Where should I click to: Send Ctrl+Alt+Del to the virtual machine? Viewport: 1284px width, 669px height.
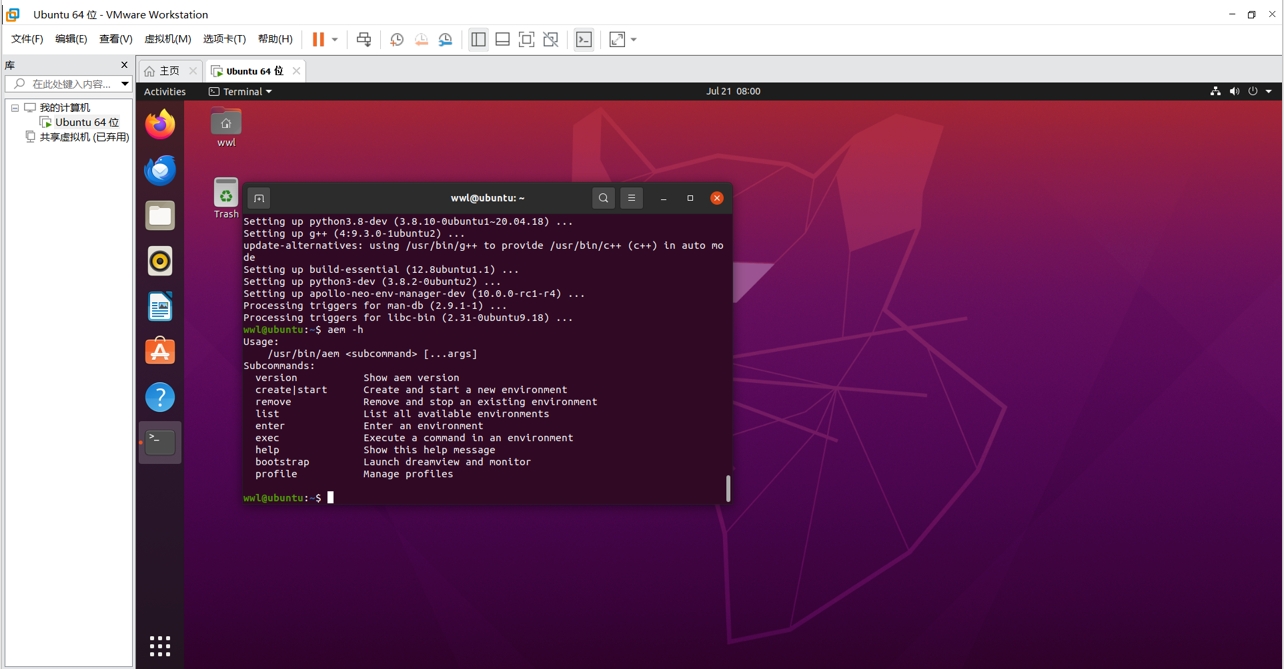[364, 39]
